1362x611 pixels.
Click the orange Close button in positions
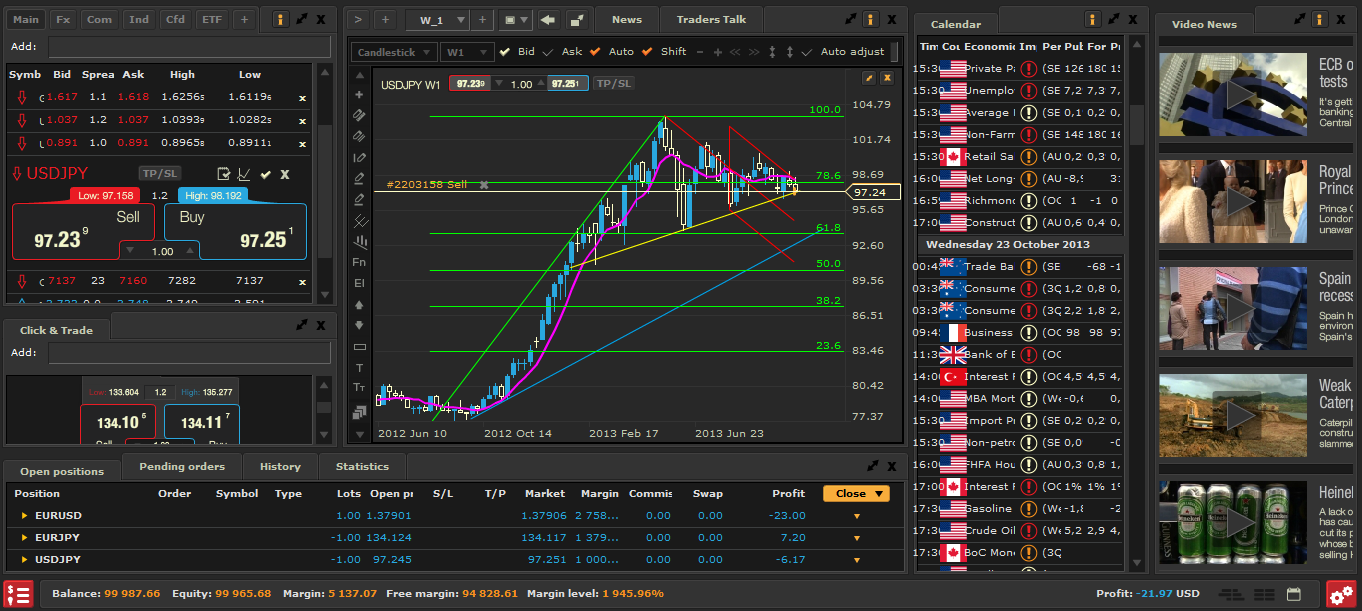(x=856, y=494)
